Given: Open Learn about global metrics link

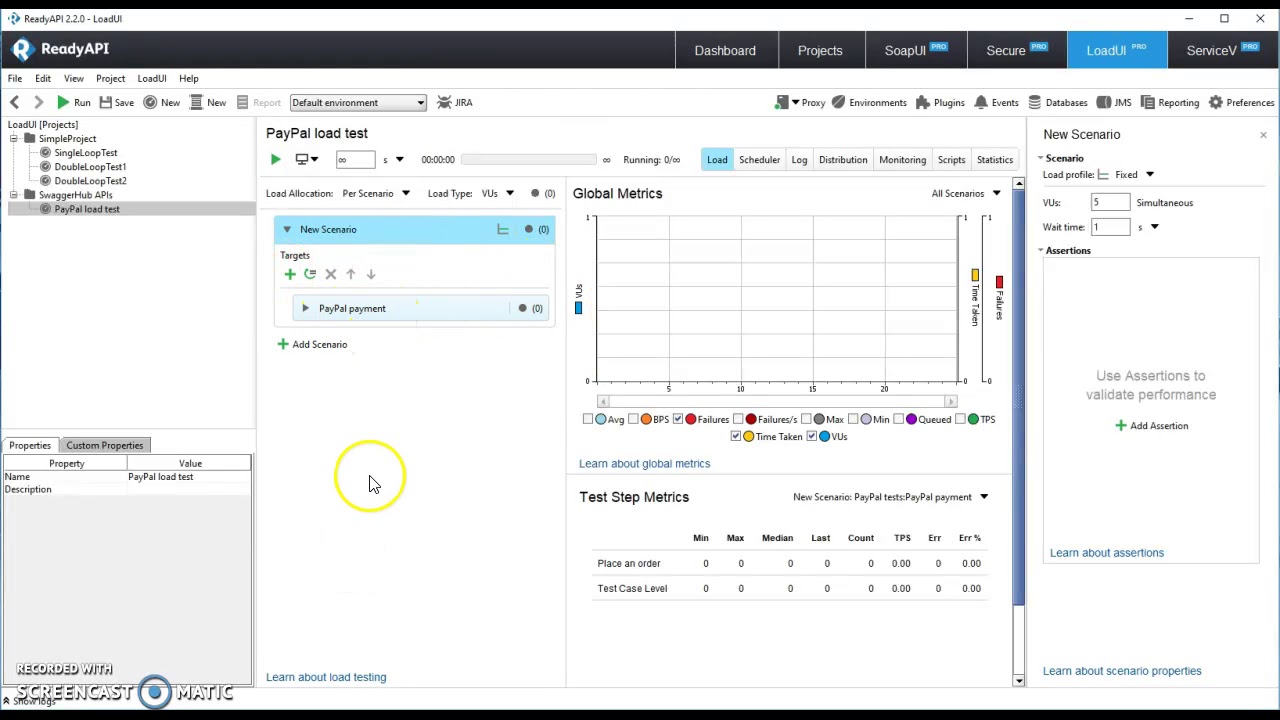Looking at the screenshot, I should (644, 463).
